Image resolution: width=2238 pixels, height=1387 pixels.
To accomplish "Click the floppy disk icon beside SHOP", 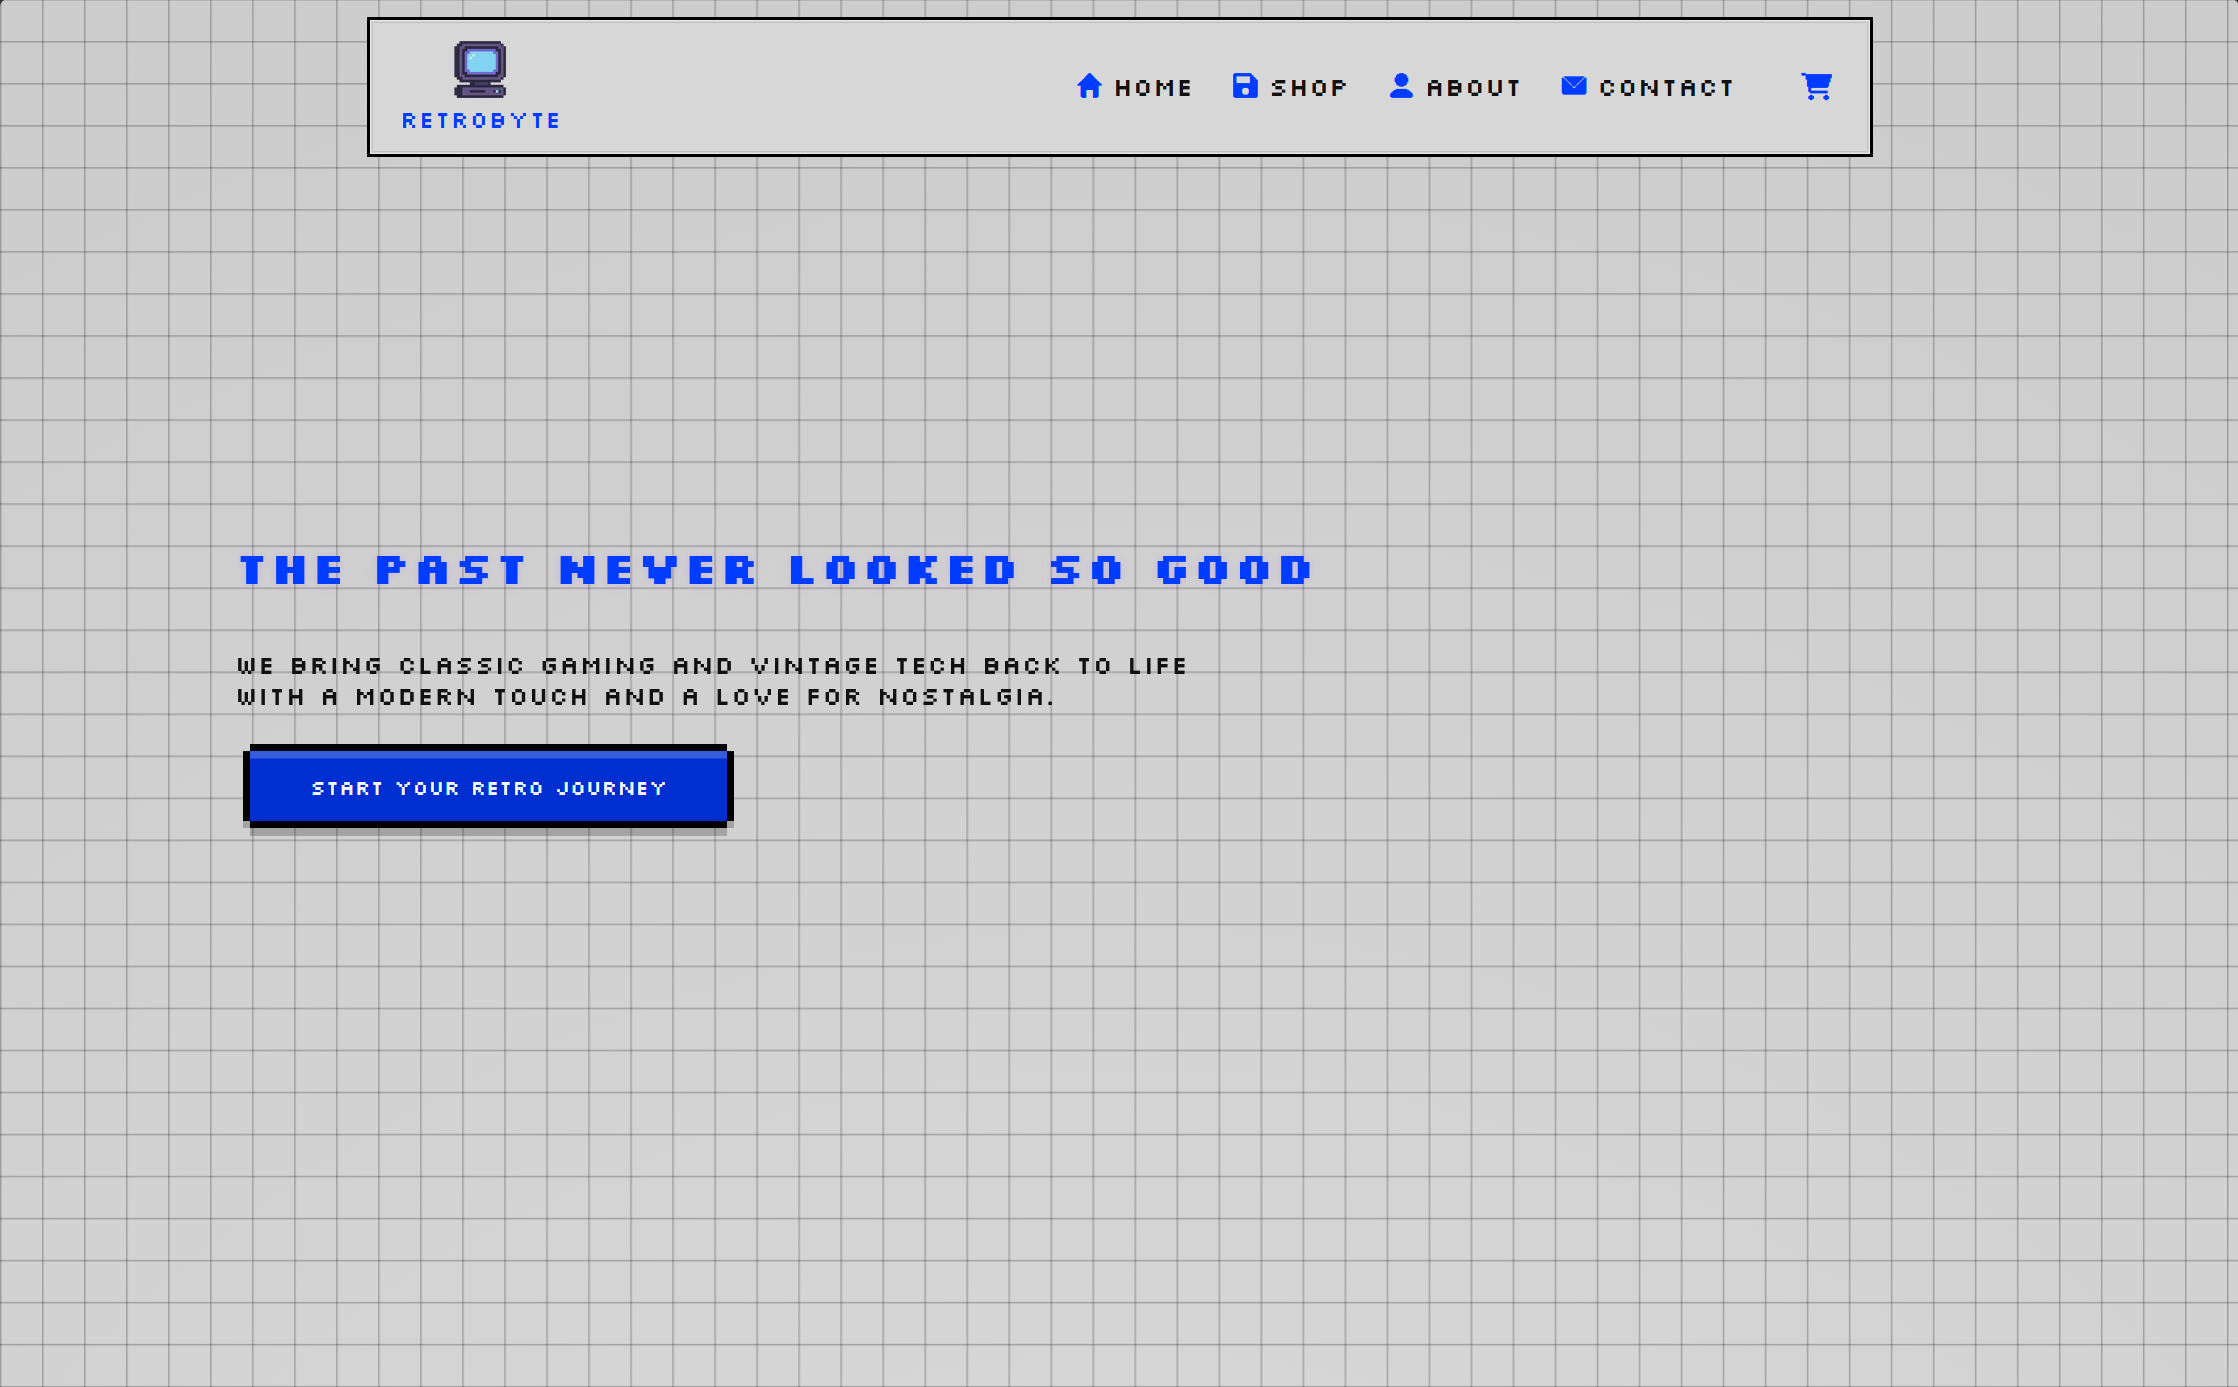I will coord(1245,86).
